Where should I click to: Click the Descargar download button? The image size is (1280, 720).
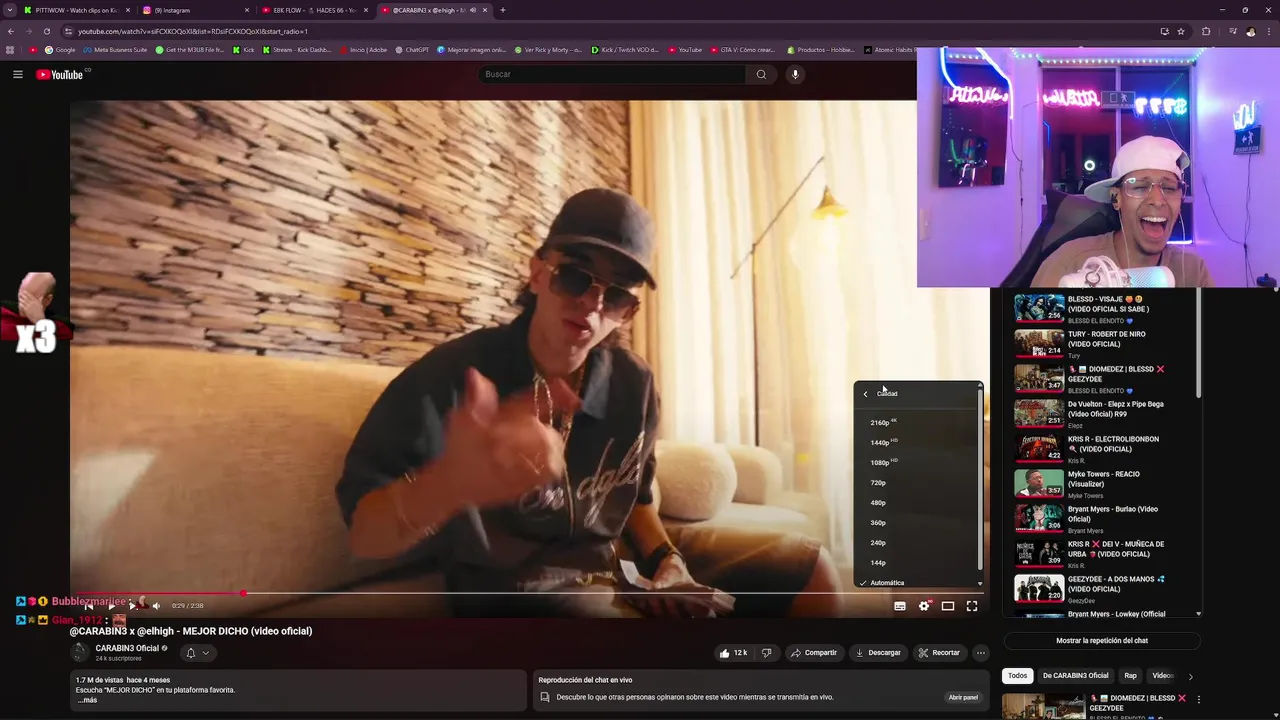tap(878, 653)
